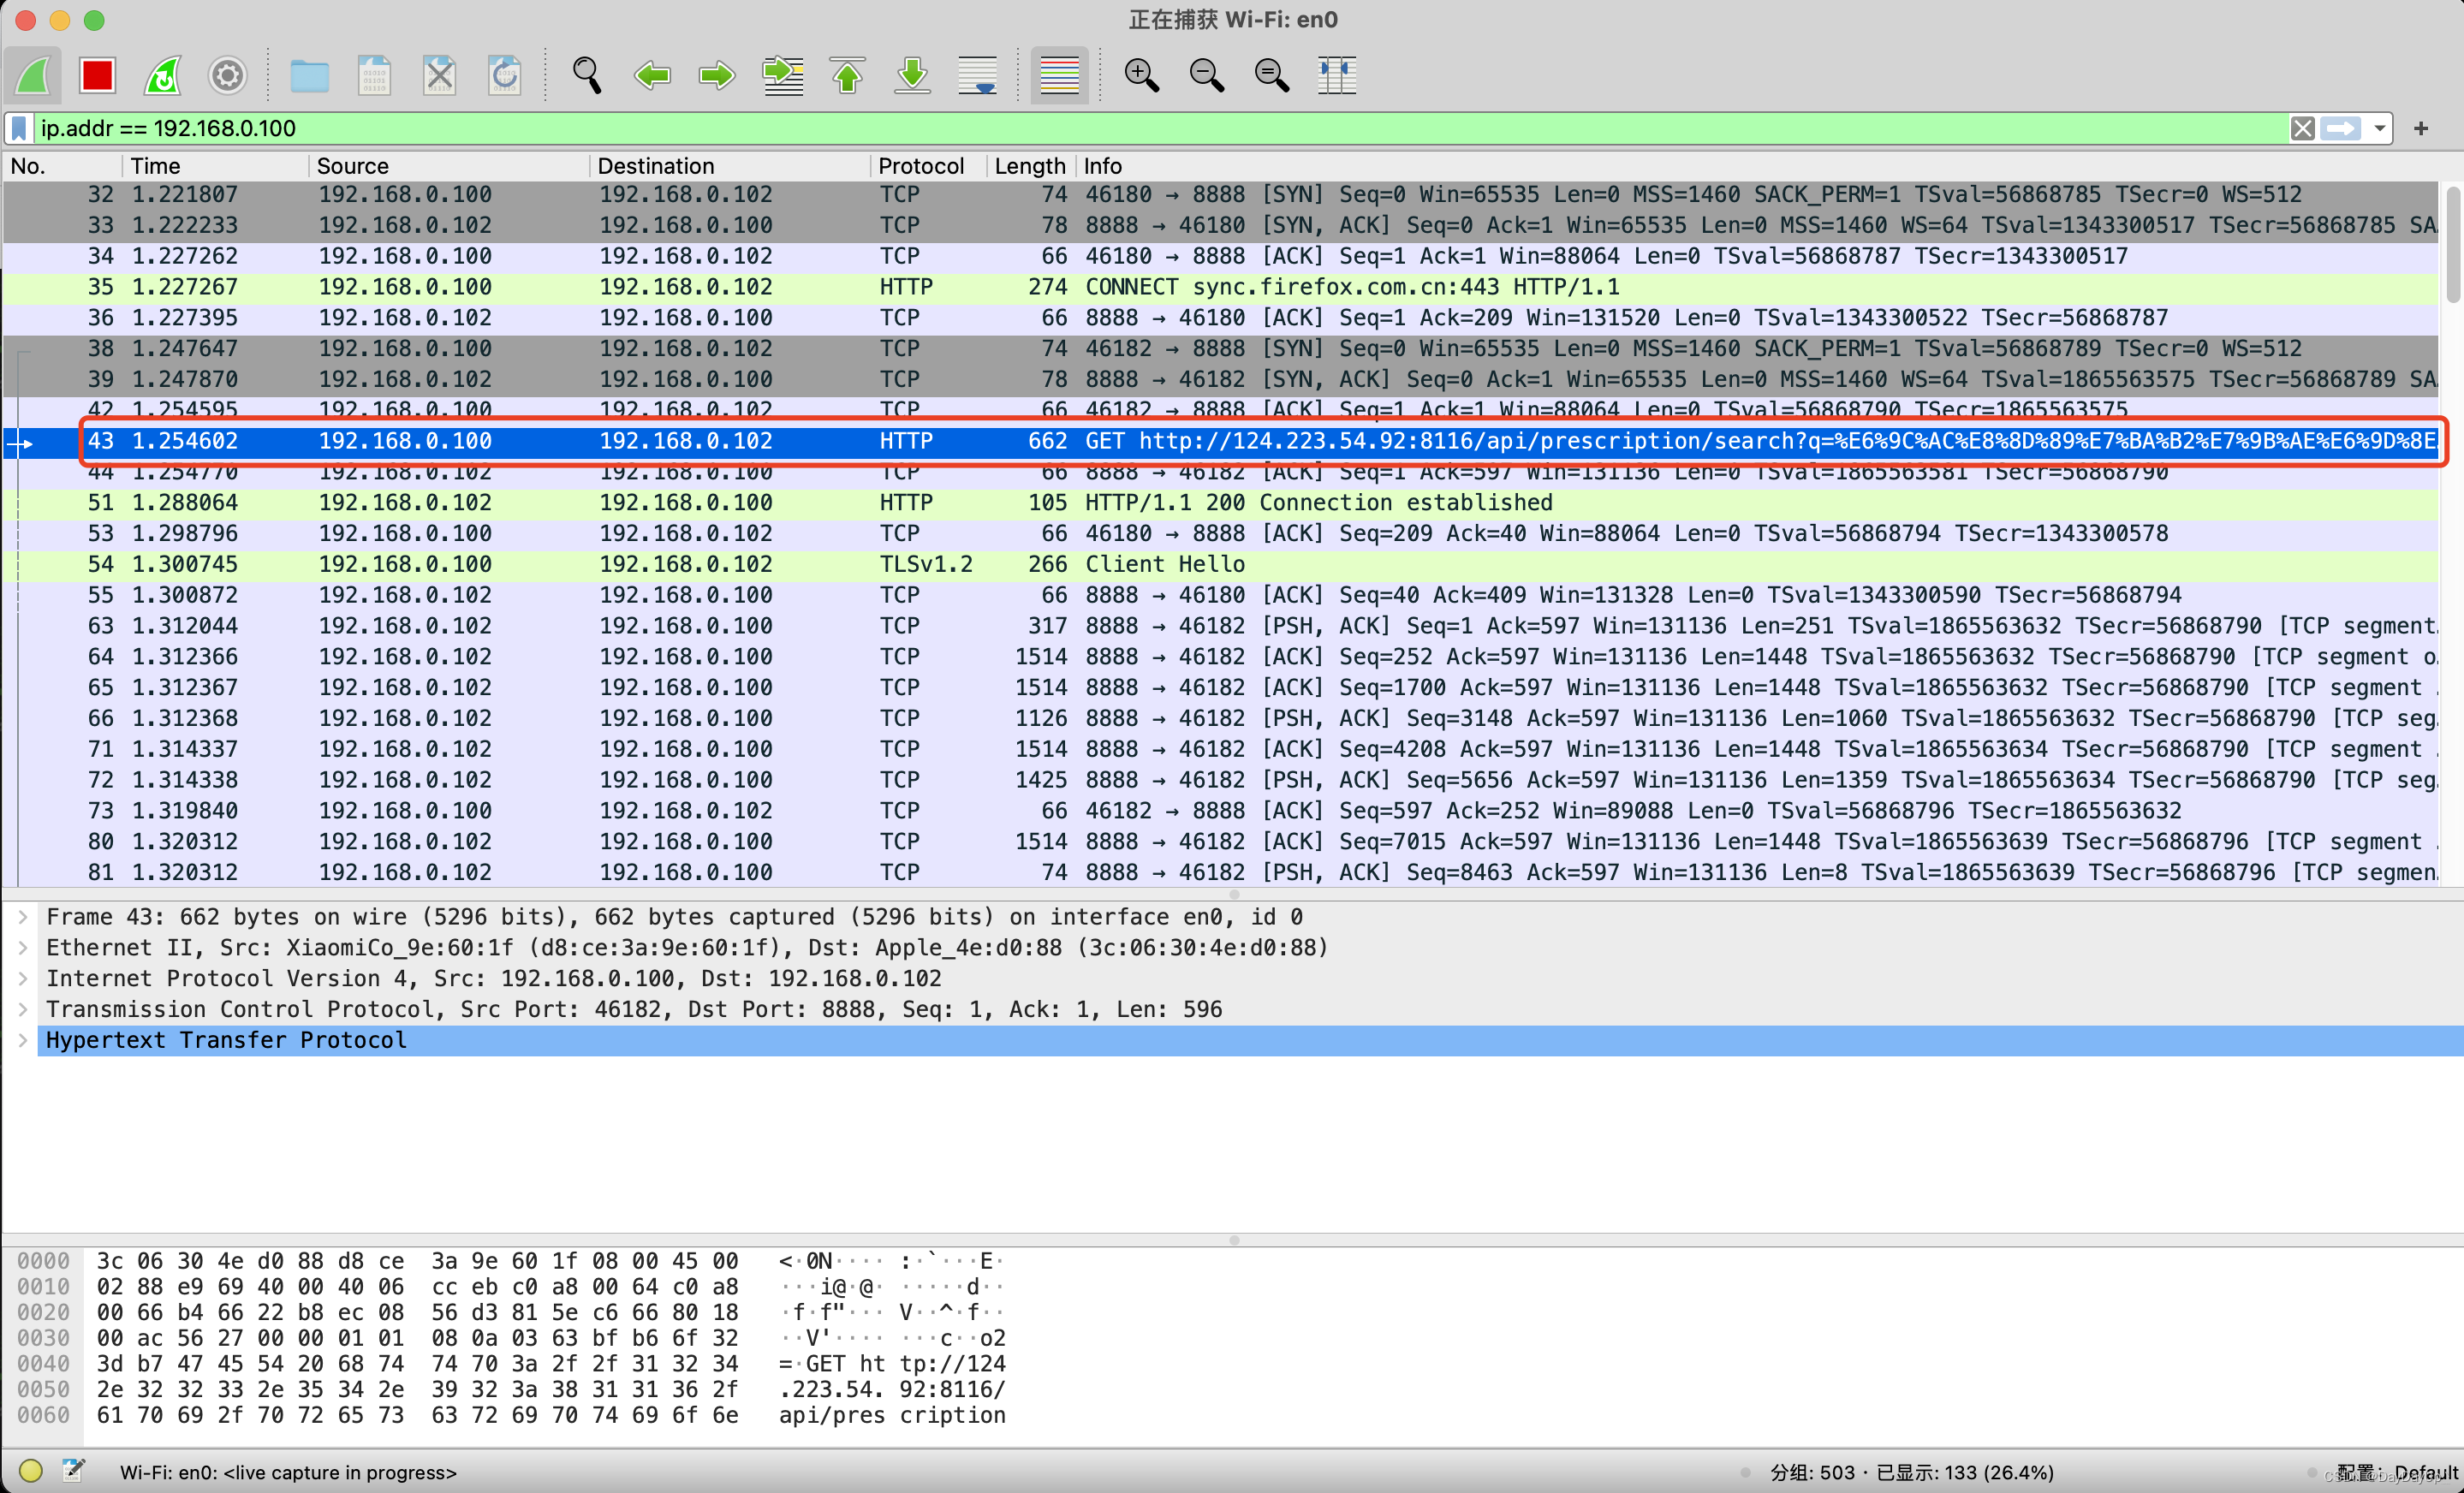The width and height of the screenshot is (2464, 1493).
Task: Stop the running packet capture
Action: click(97, 75)
